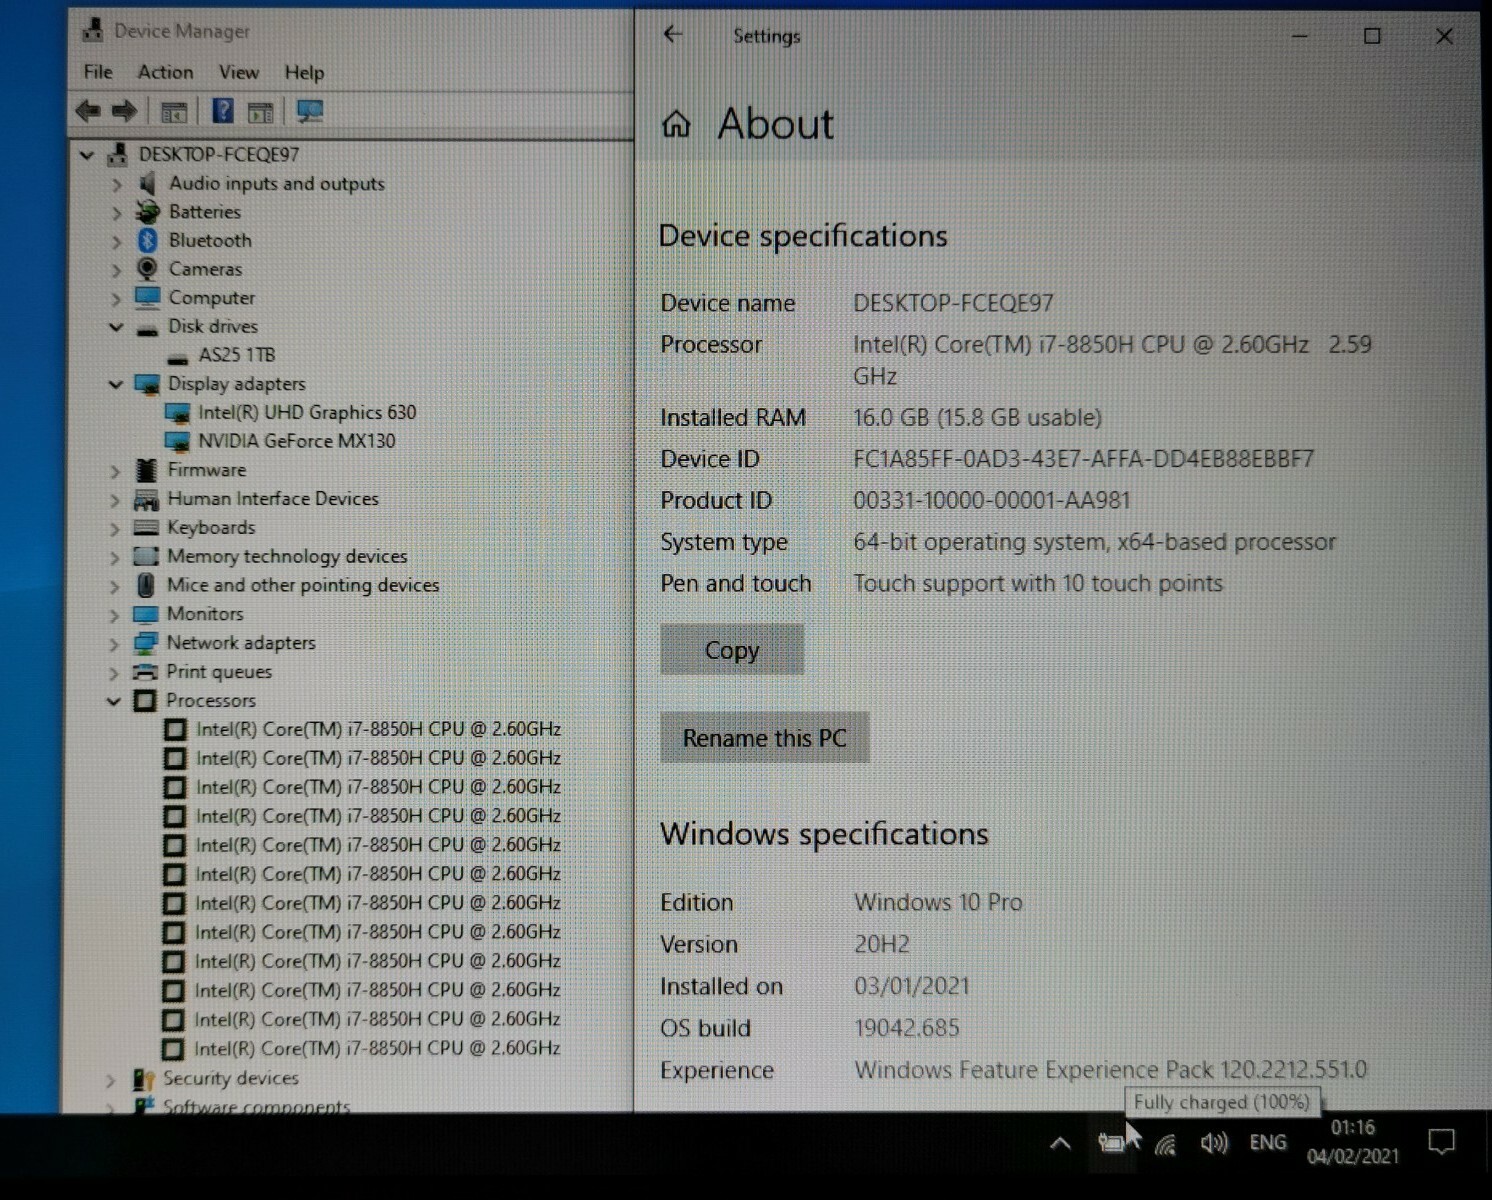Open the Wi-Fi network tray icon
The height and width of the screenshot is (1200, 1492).
point(1165,1143)
